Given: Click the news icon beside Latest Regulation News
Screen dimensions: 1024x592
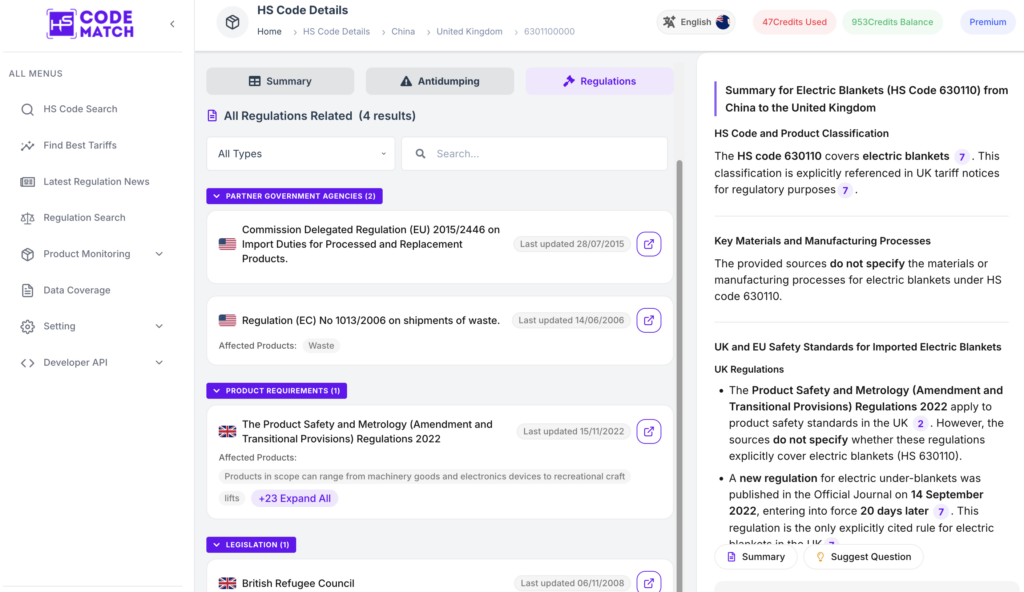Looking at the screenshot, I should click(x=27, y=182).
